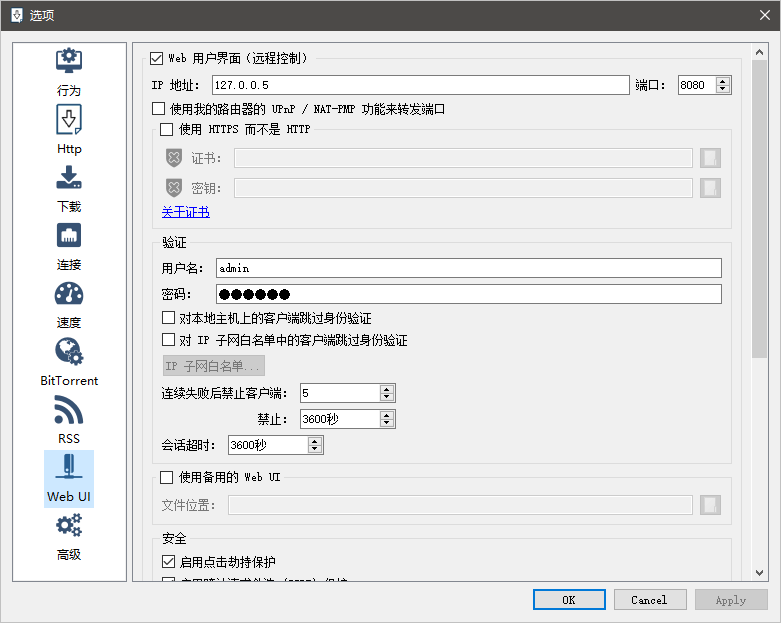
Task: Click the shield icon beside 证书
Action: 173,158
